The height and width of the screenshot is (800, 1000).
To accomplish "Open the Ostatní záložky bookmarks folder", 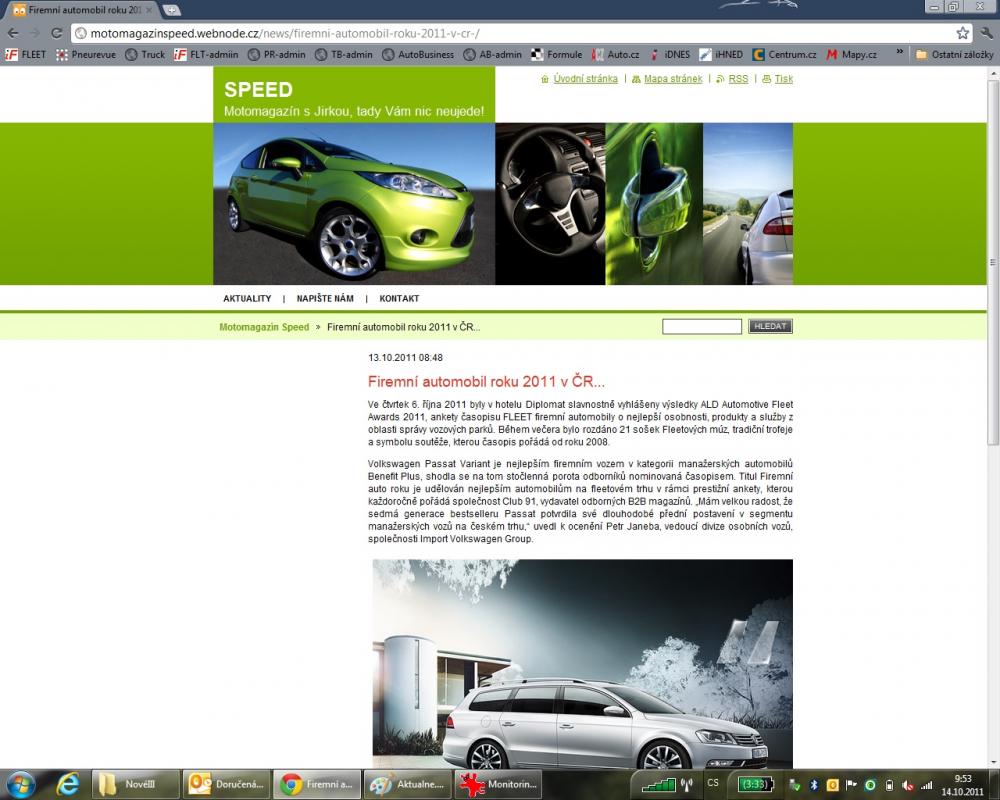I will [x=954, y=55].
